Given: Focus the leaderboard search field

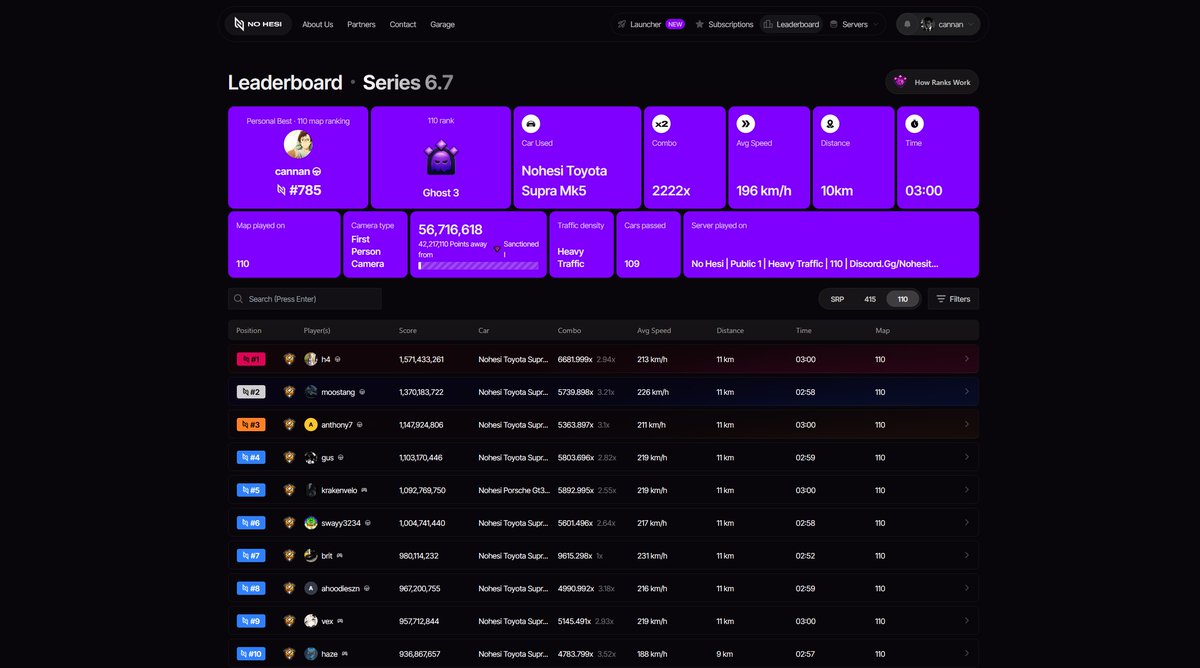Looking at the screenshot, I should [305, 299].
